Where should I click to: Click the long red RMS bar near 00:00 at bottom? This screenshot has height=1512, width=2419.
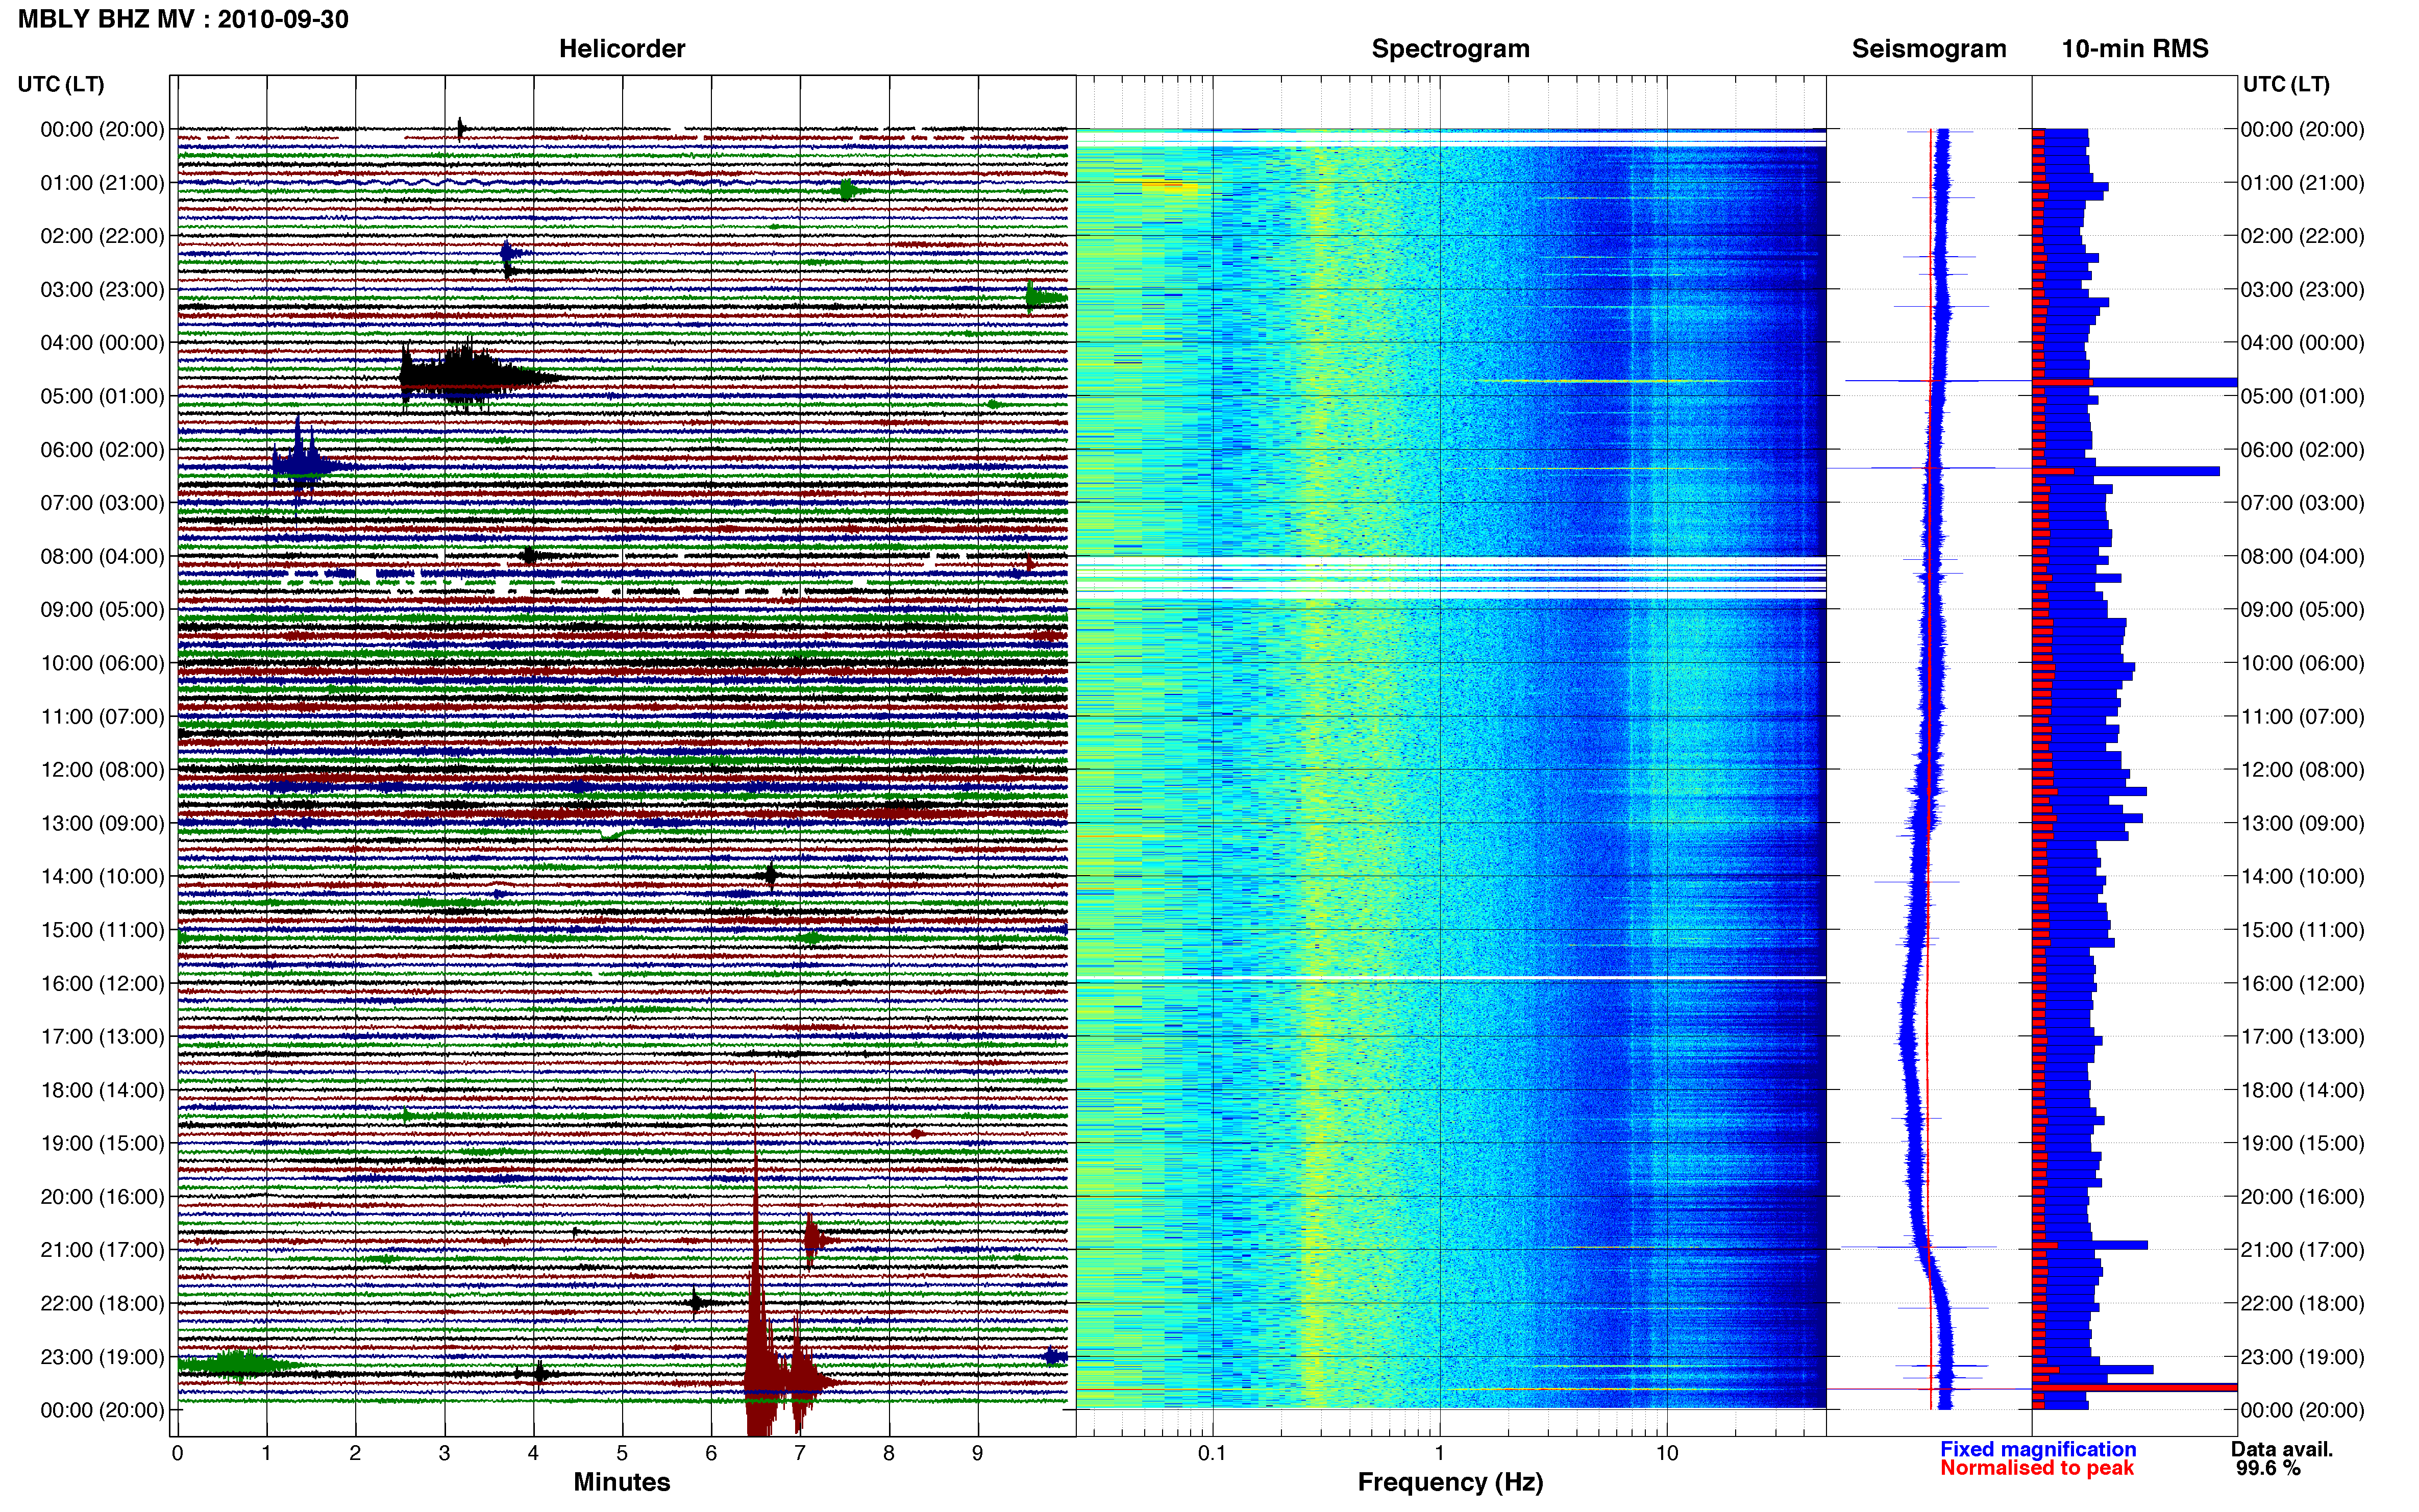point(2134,1388)
